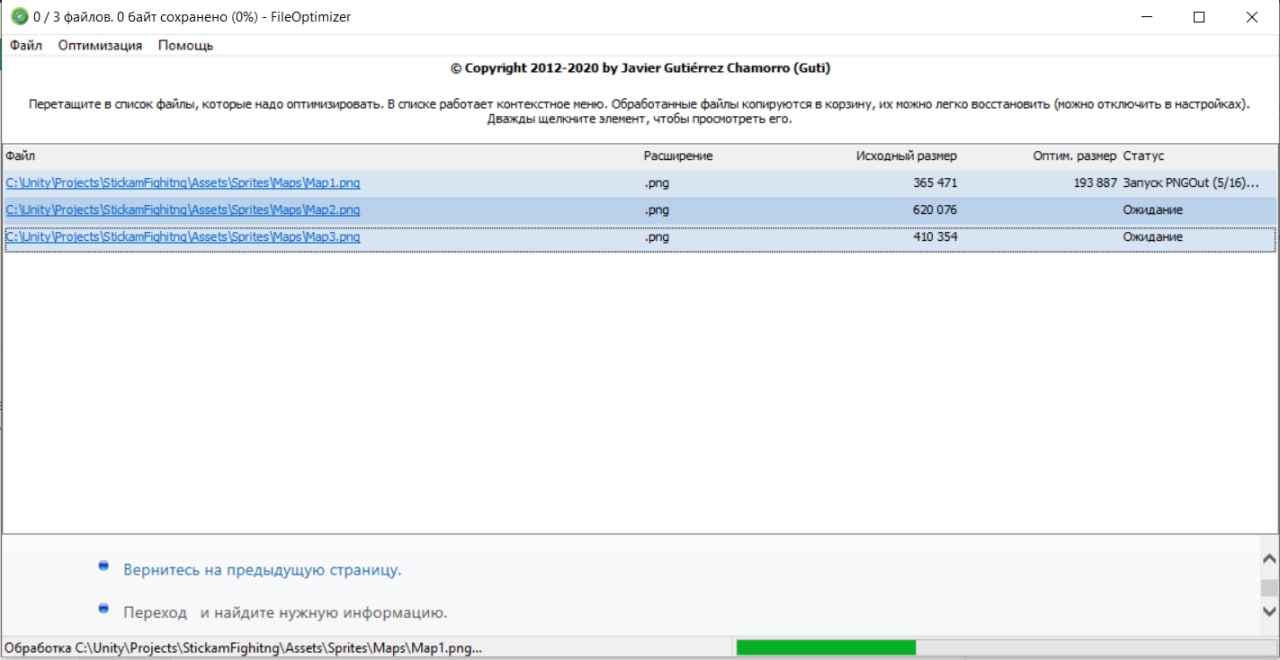Image resolution: width=1280 pixels, height=660 pixels.
Task: Select the original size value 365 471
Action: (935, 183)
